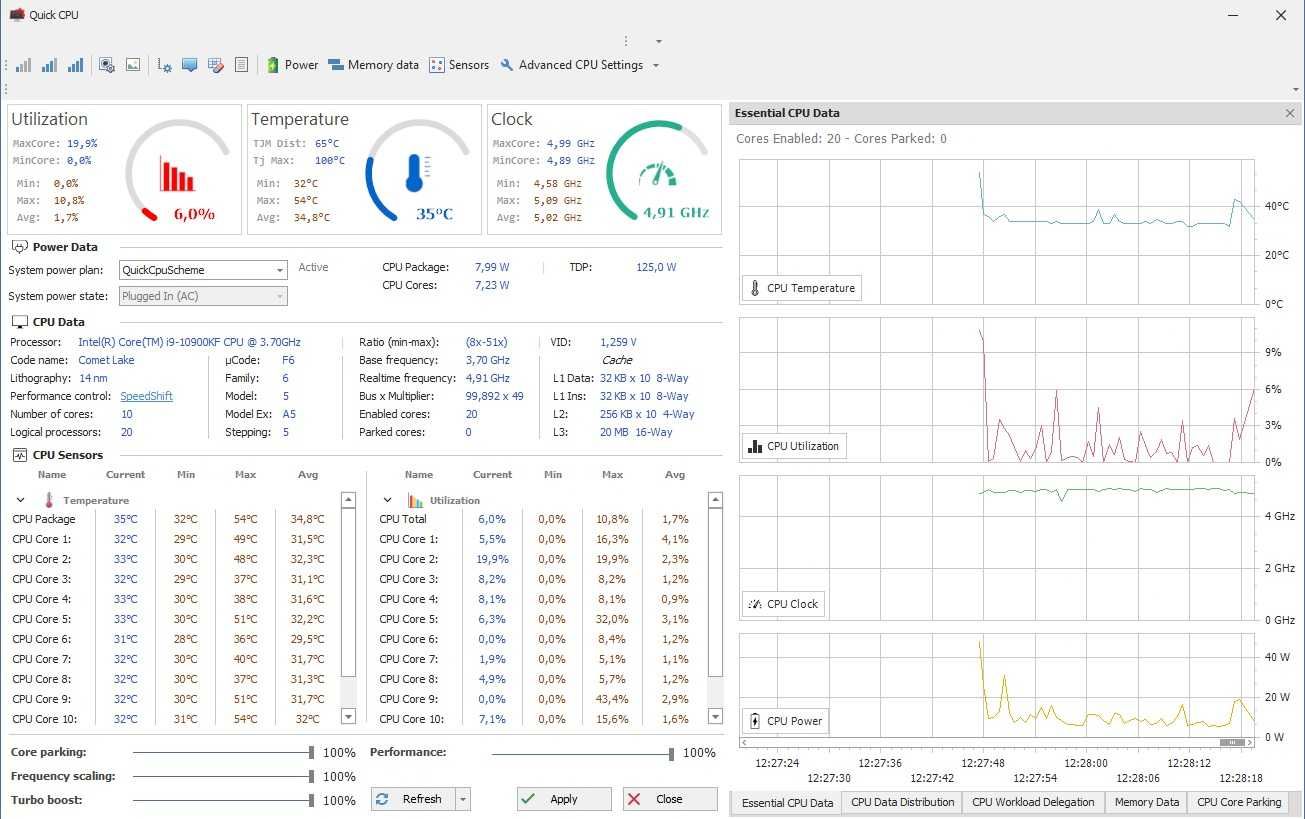Image resolution: width=1305 pixels, height=819 pixels.
Task: Close the Essential CPU Data panel
Action: [1290, 113]
